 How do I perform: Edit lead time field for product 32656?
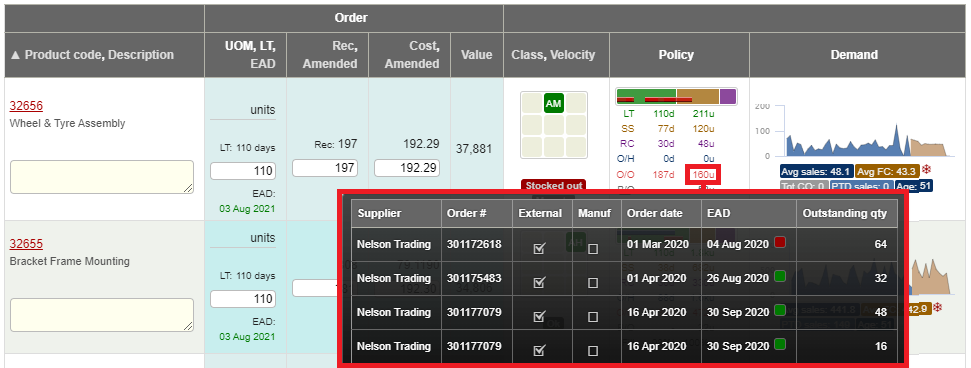[x=243, y=171]
